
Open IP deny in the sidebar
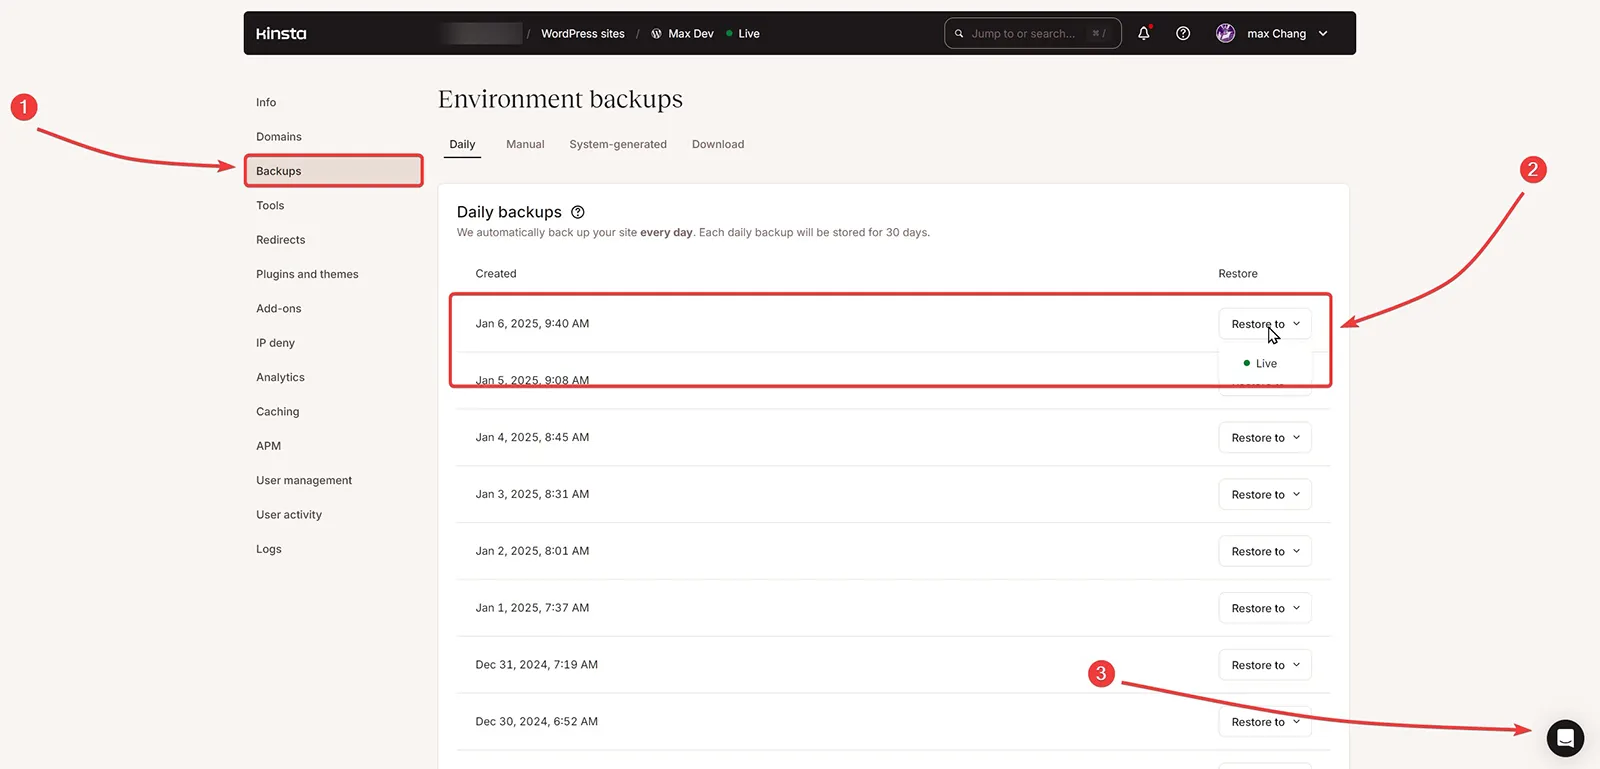275,343
